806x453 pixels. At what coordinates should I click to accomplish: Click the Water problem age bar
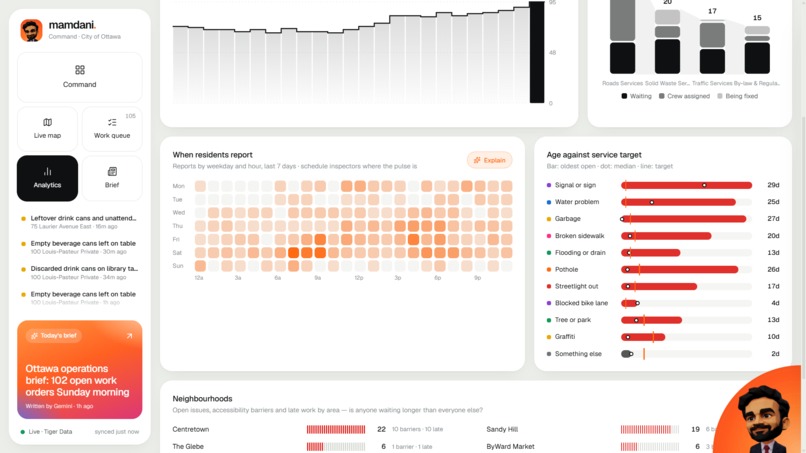click(678, 202)
